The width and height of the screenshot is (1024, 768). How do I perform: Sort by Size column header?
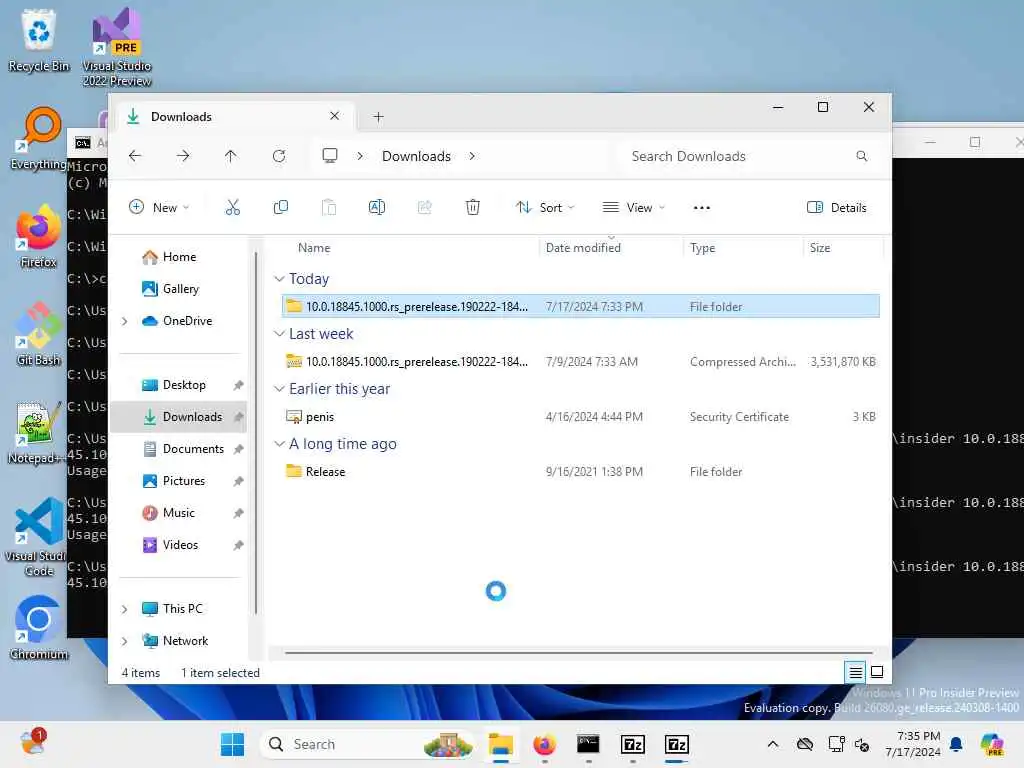coord(820,248)
